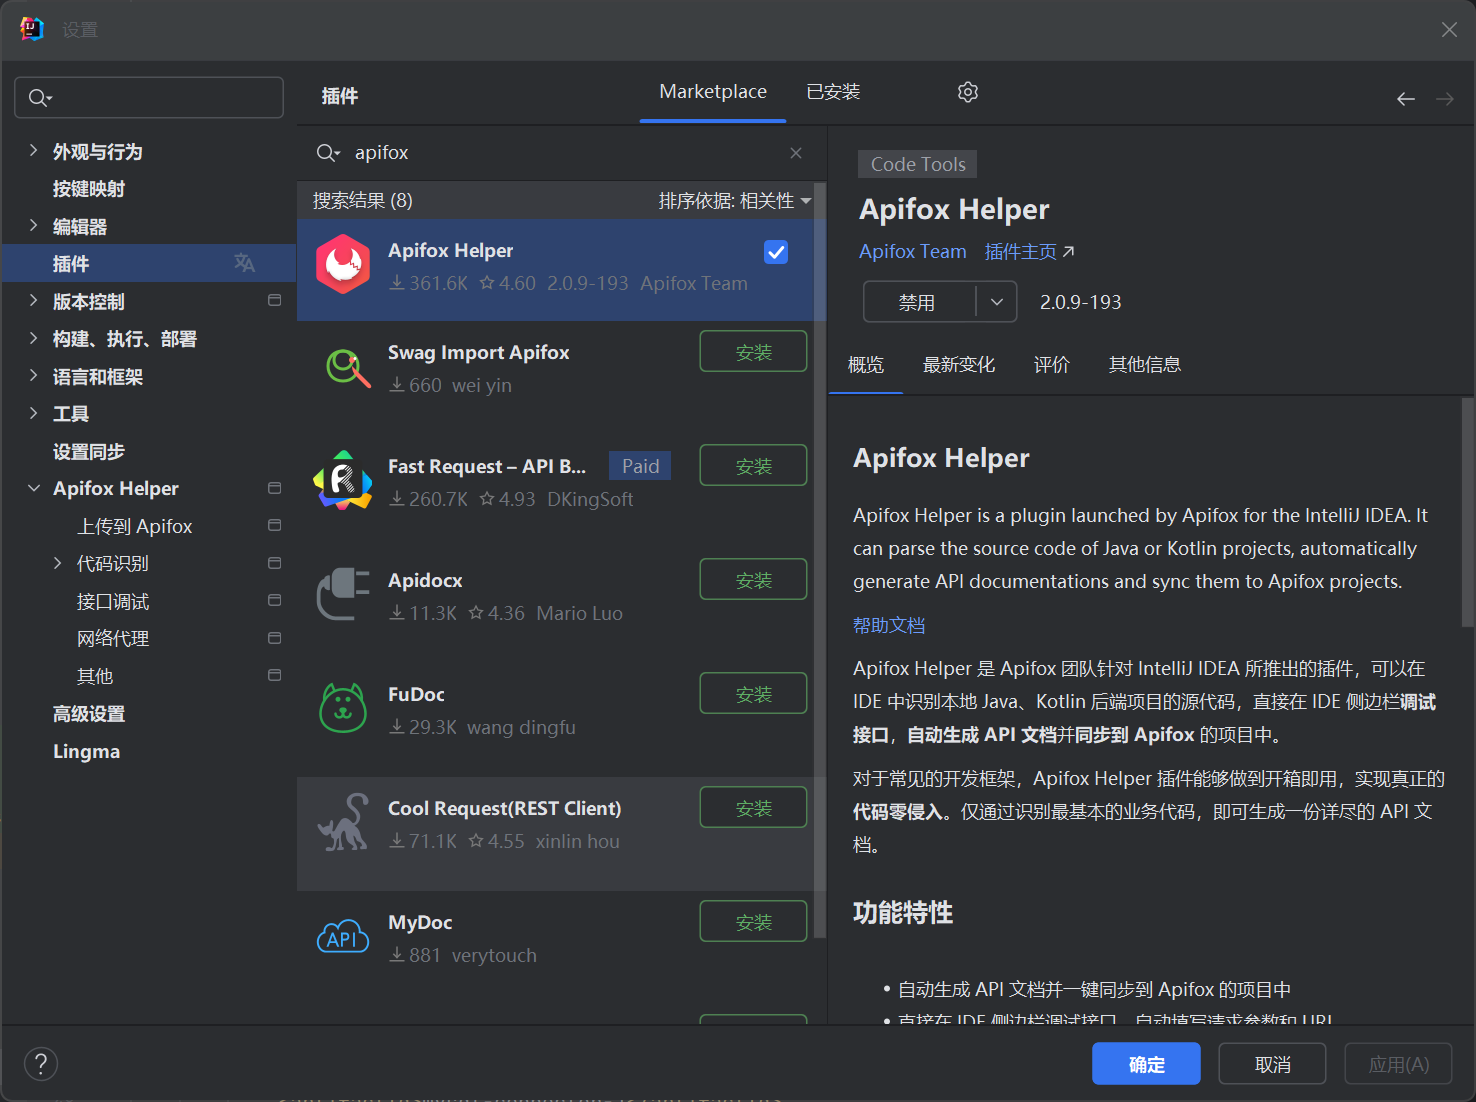The height and width of the screenshot is (1102, 1476).
Task: Cancel the dialog with 取消 button
Action: coord(1272,1064)
